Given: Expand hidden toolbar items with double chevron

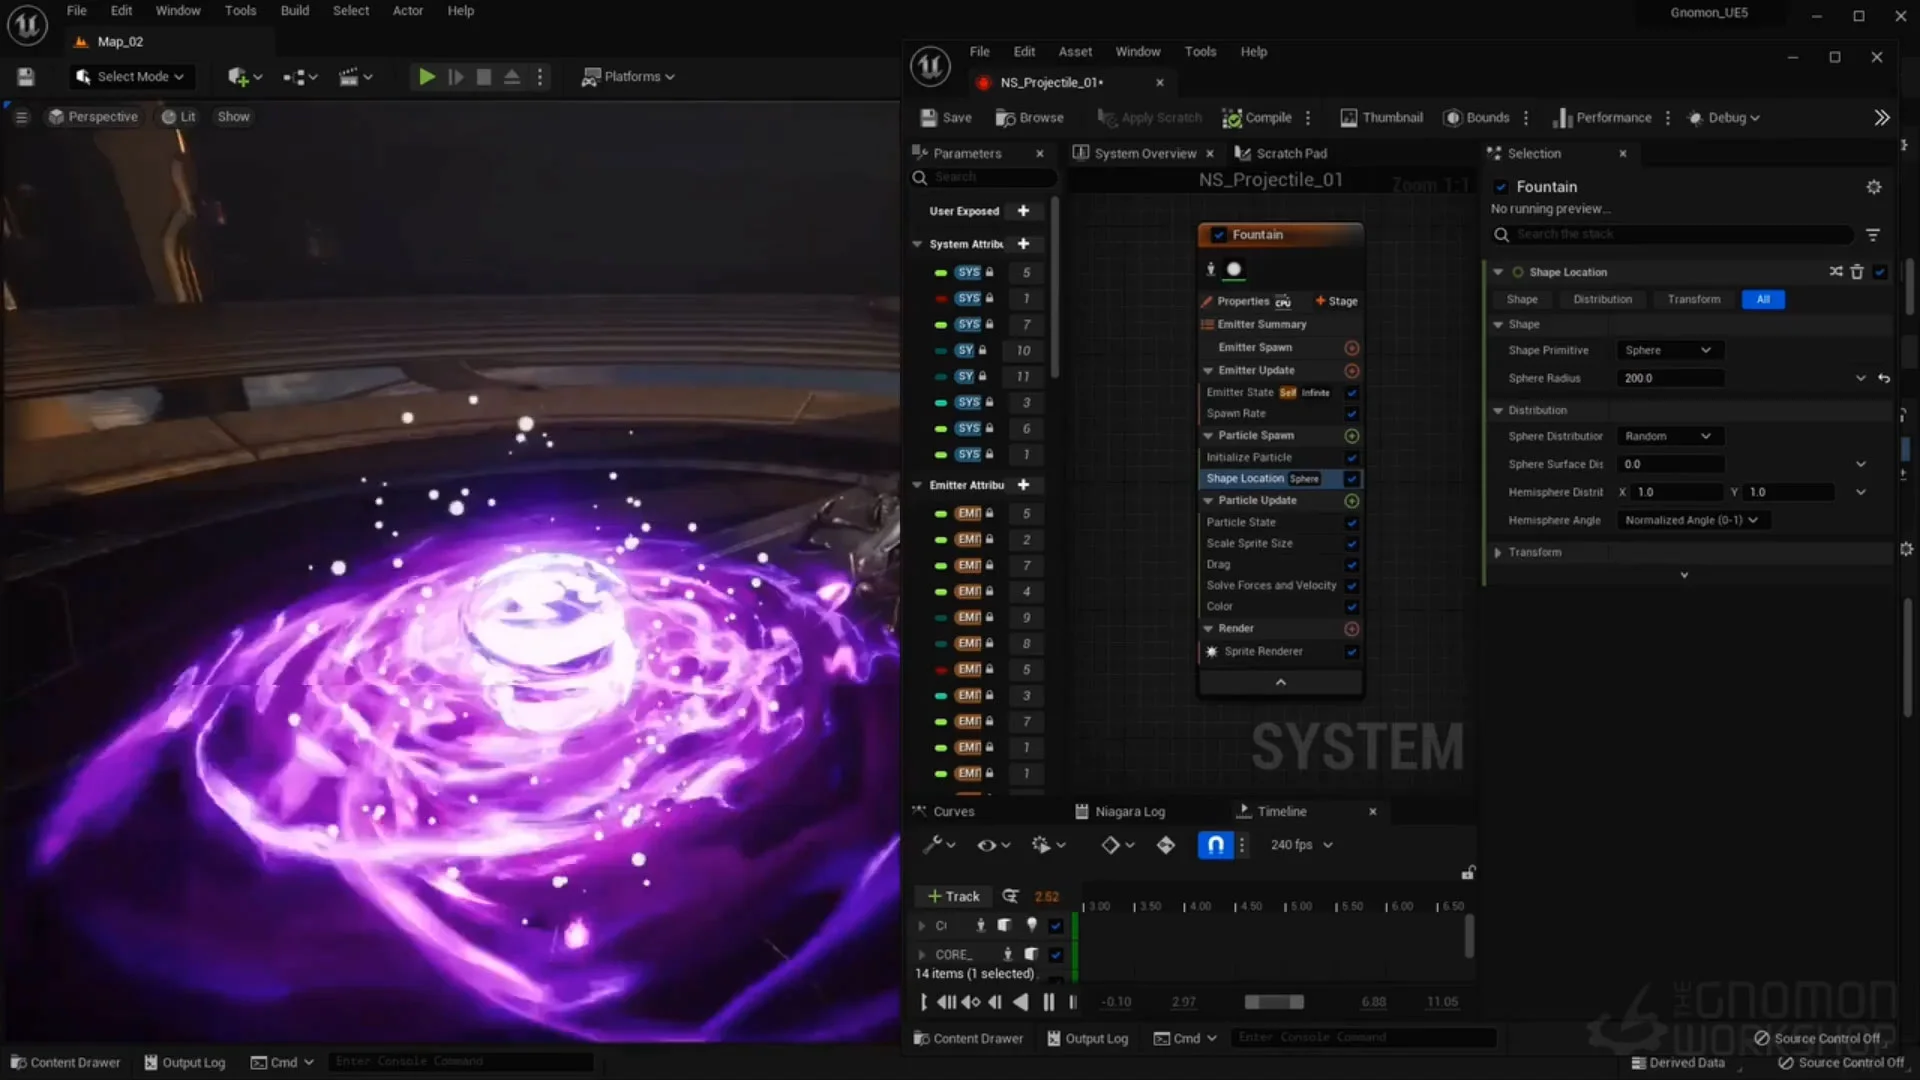Looking at the screenshot, I should pyautogui.click(x=1882, y=118).
